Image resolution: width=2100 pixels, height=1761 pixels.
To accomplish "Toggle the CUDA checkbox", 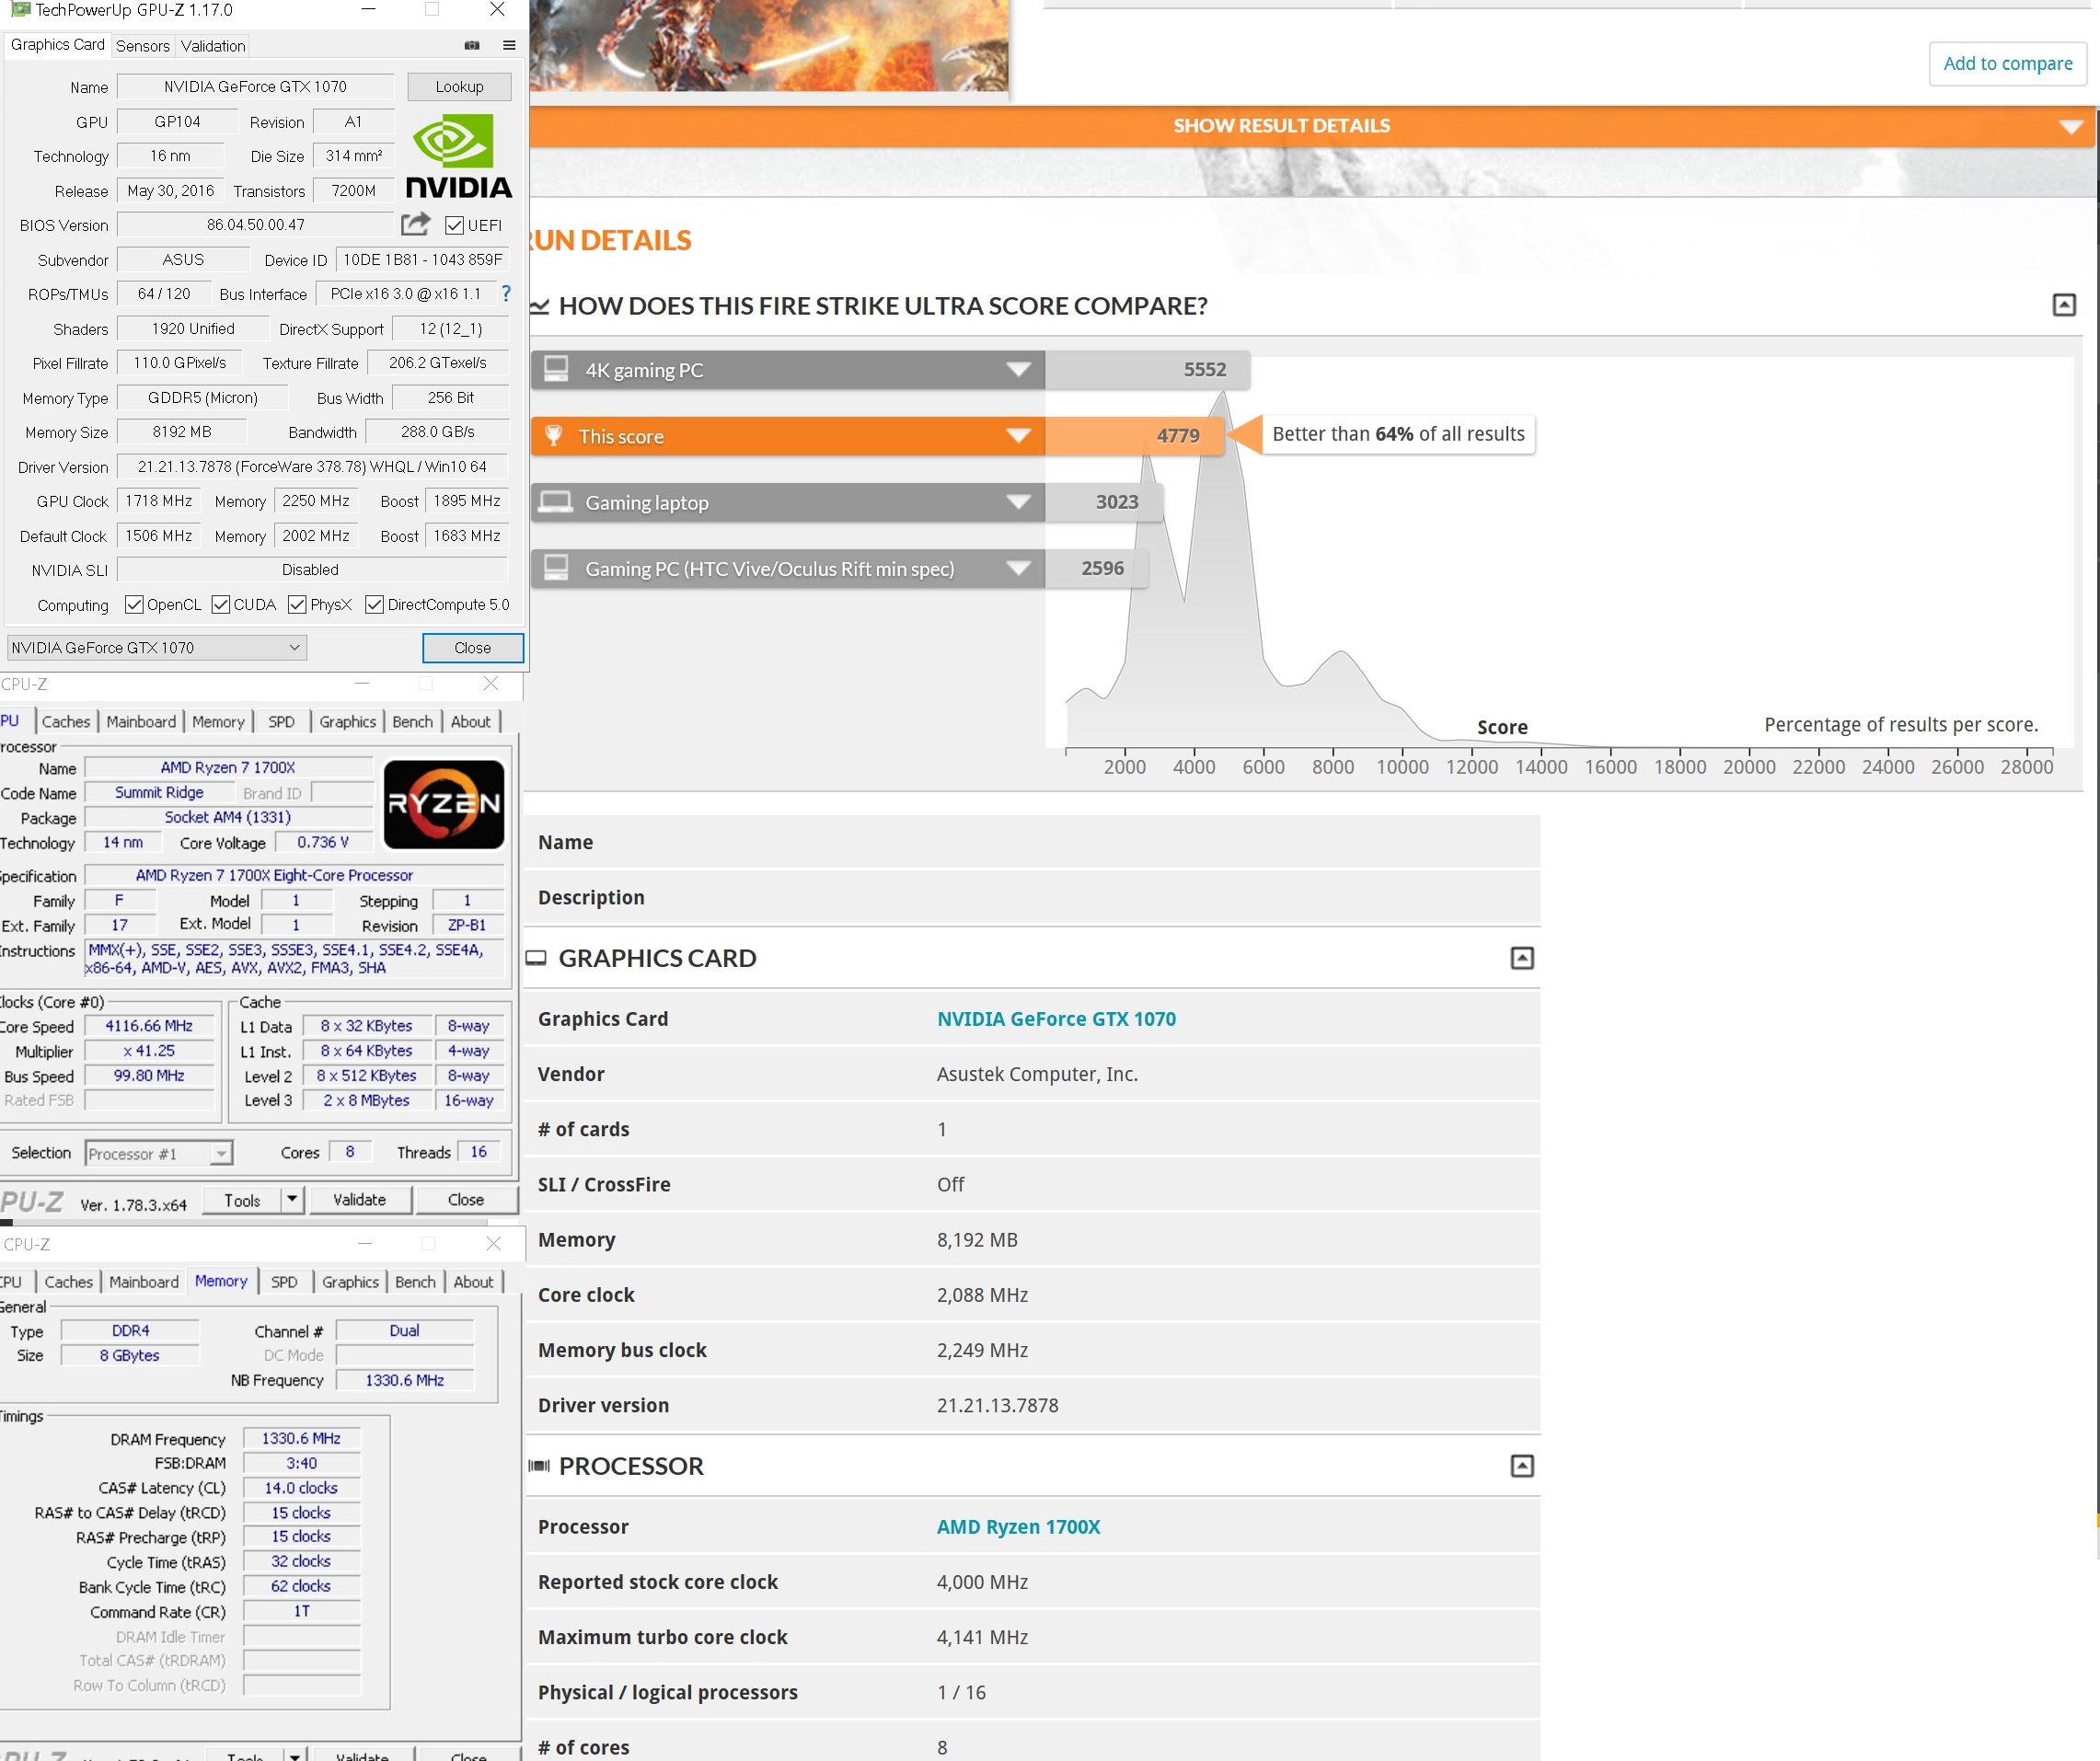I will tap(221, 605).
